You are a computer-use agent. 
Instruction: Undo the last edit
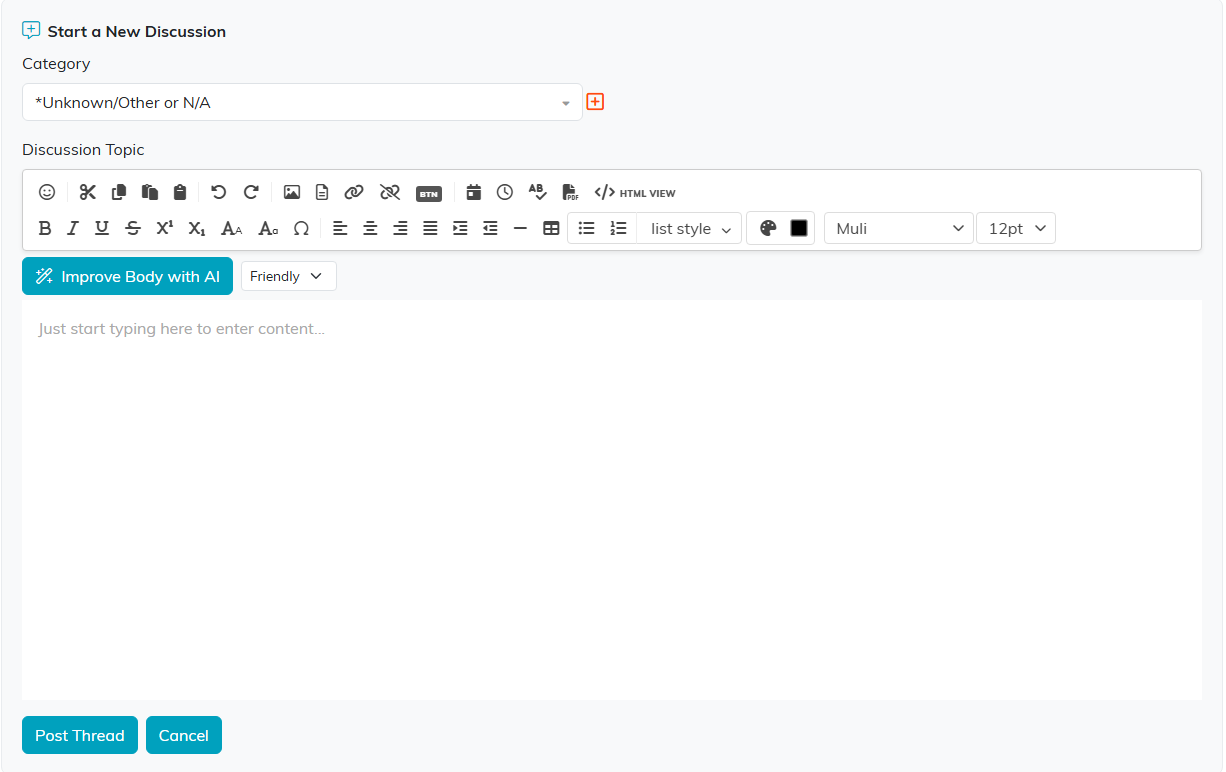(219, 192)
